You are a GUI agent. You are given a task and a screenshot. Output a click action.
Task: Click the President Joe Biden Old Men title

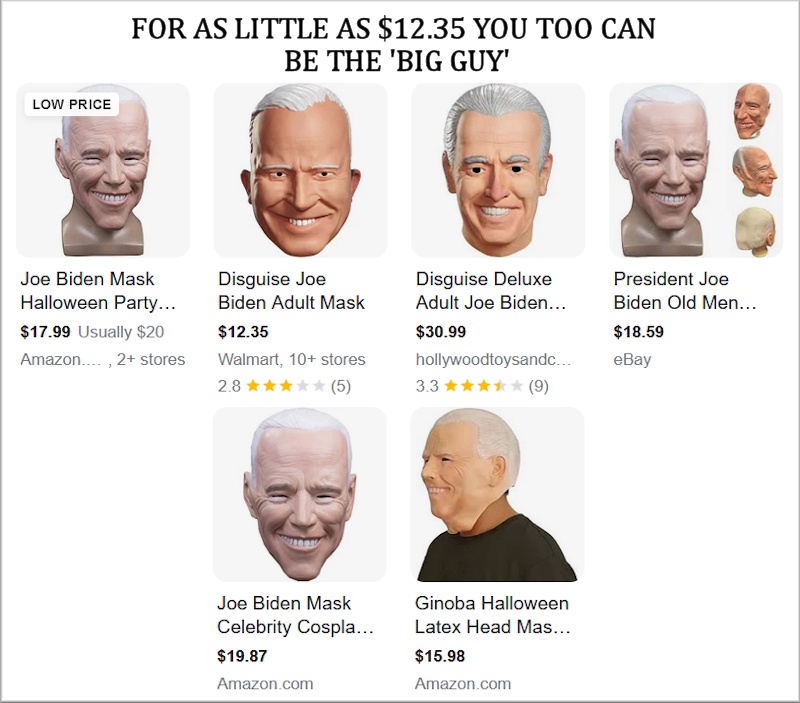coord(685,291)
